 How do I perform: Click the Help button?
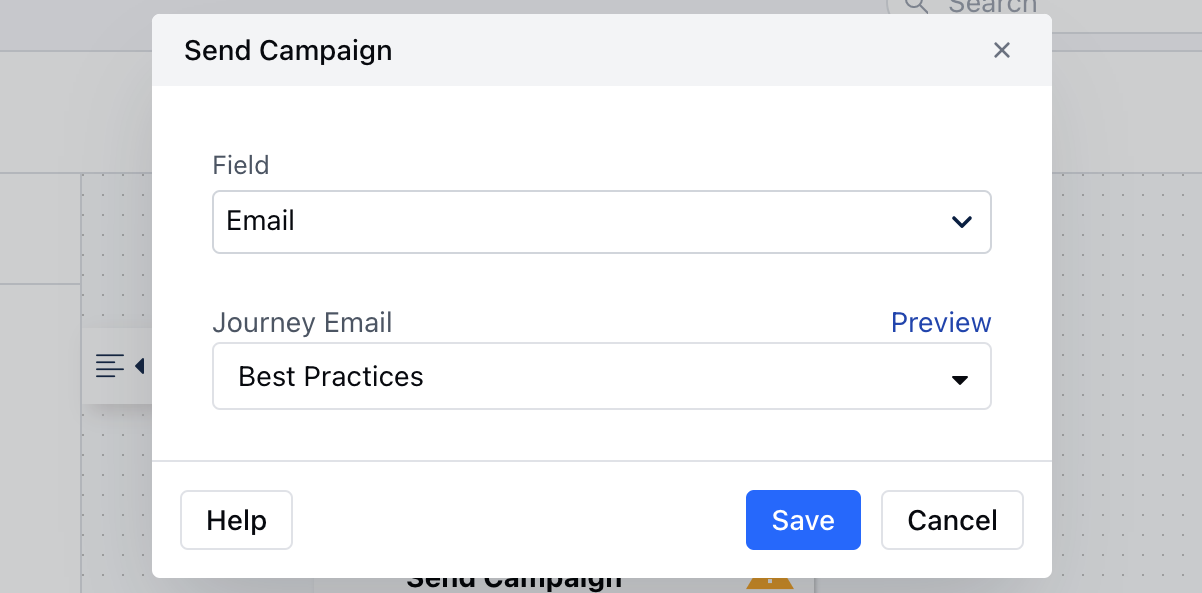click(236, 520)
